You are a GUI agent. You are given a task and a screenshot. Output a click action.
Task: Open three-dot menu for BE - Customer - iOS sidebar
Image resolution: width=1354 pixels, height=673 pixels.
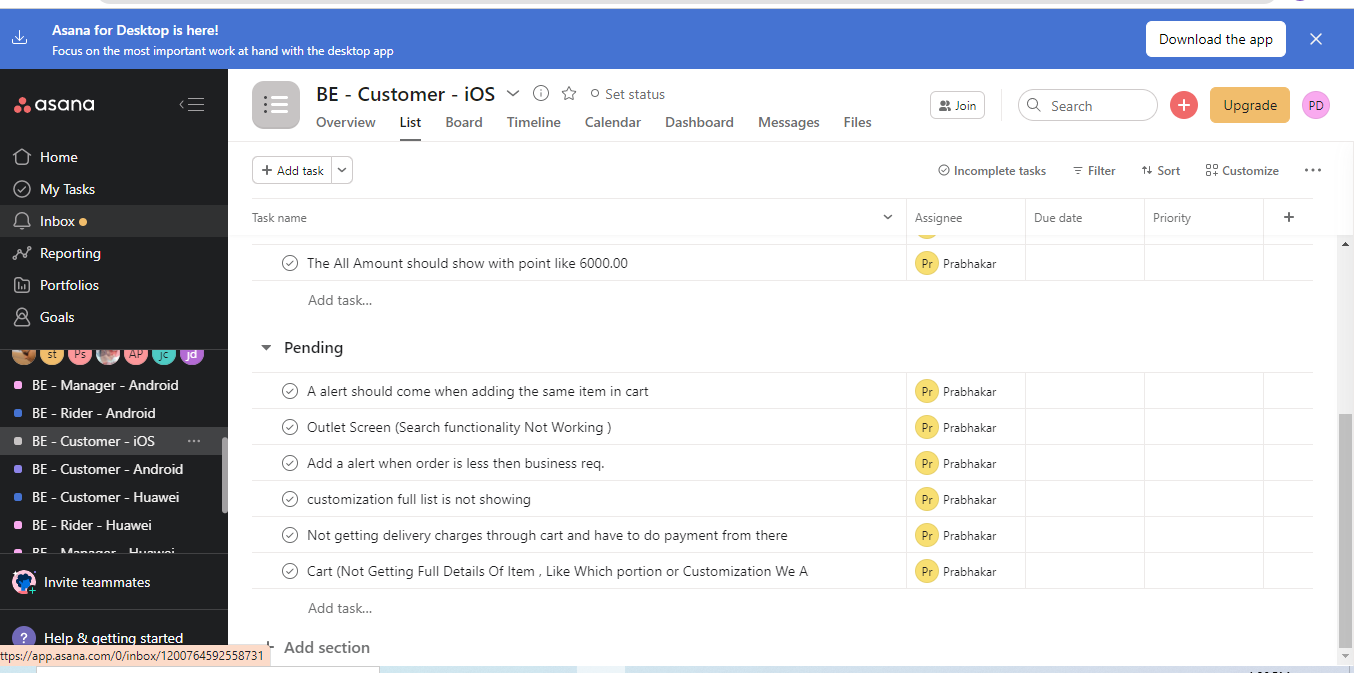[194, 441]
